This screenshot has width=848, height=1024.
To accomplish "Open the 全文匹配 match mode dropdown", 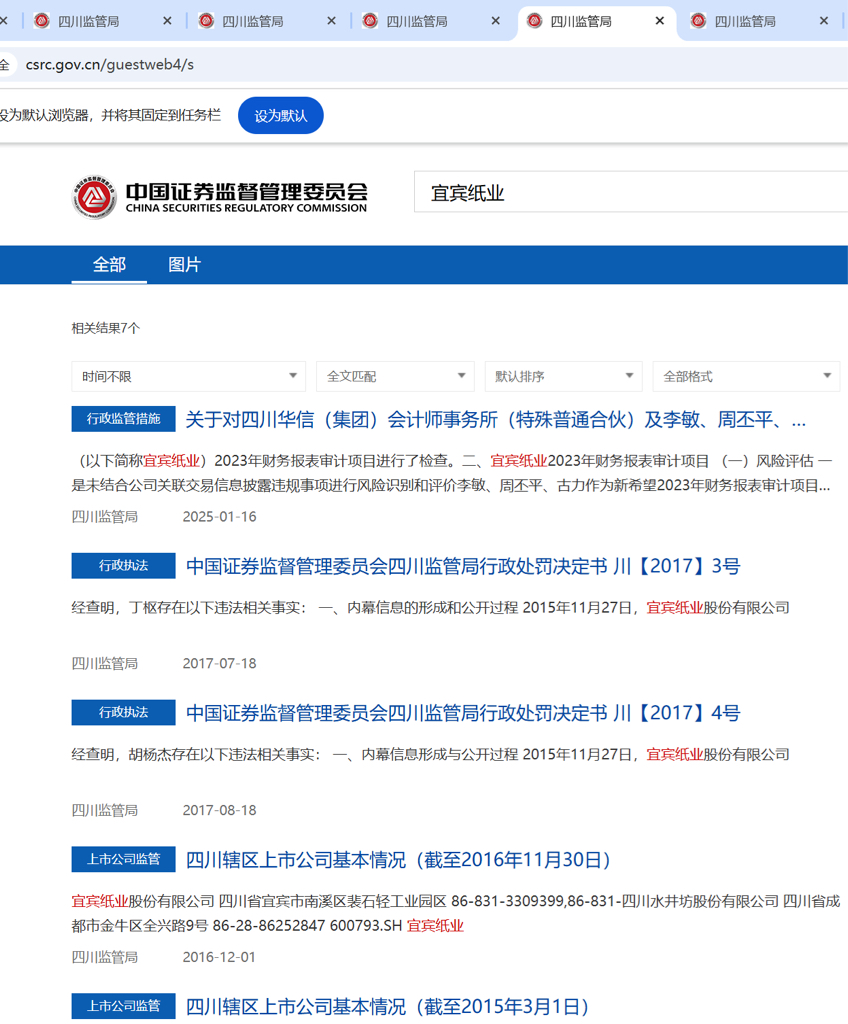I will 395,376.
